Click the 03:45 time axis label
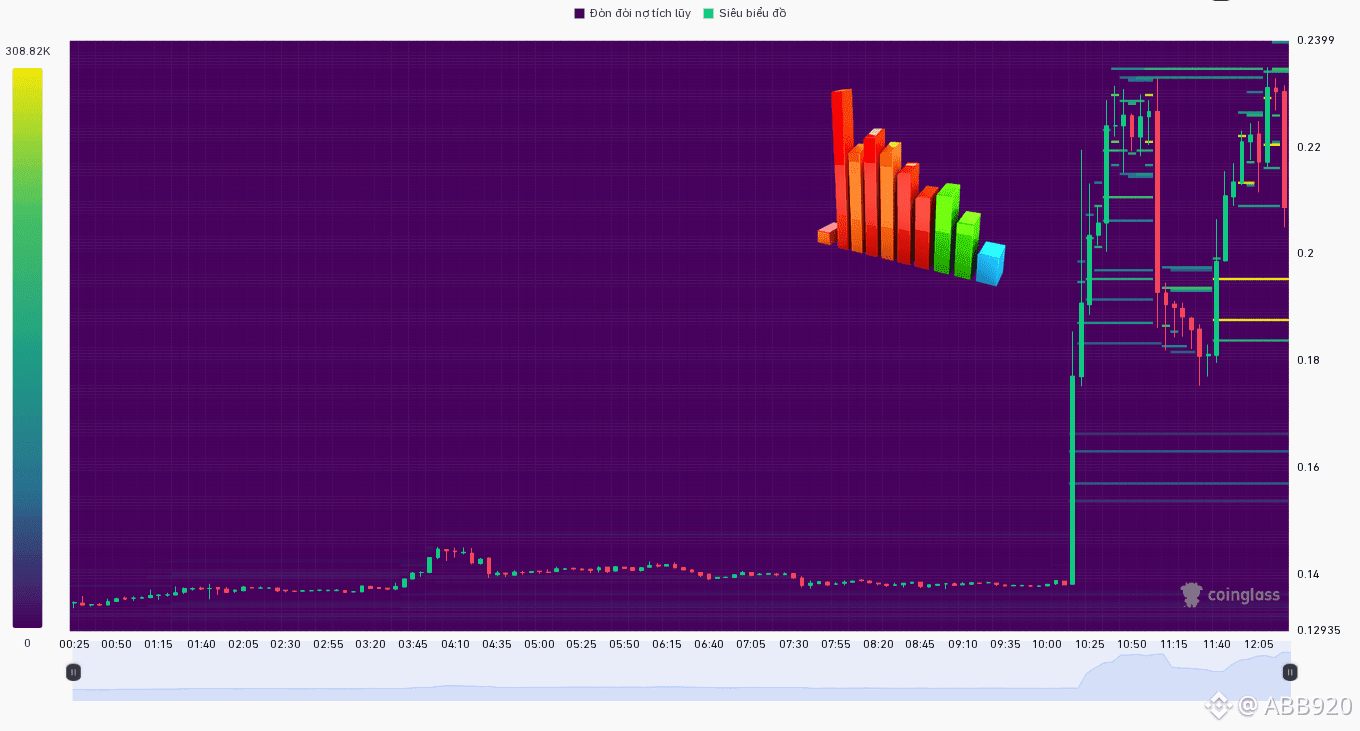The width and height of the screenshot is (1360, 731). point(412,644)
